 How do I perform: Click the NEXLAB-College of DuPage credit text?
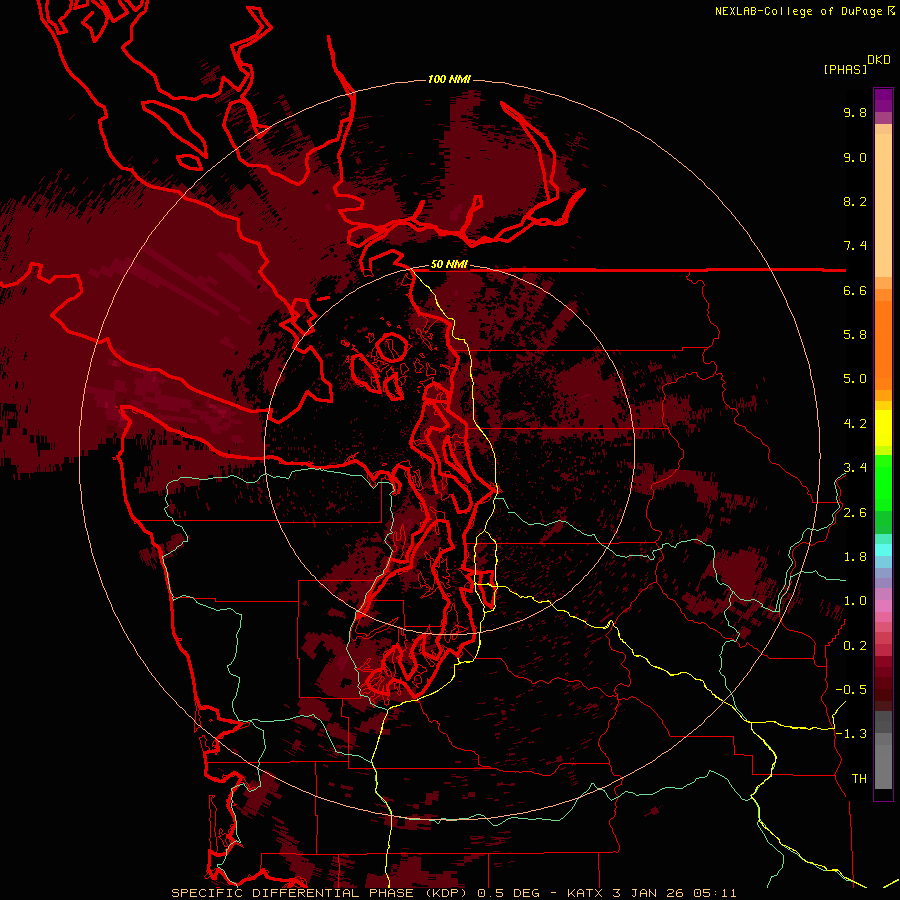(x=800, y=11)
